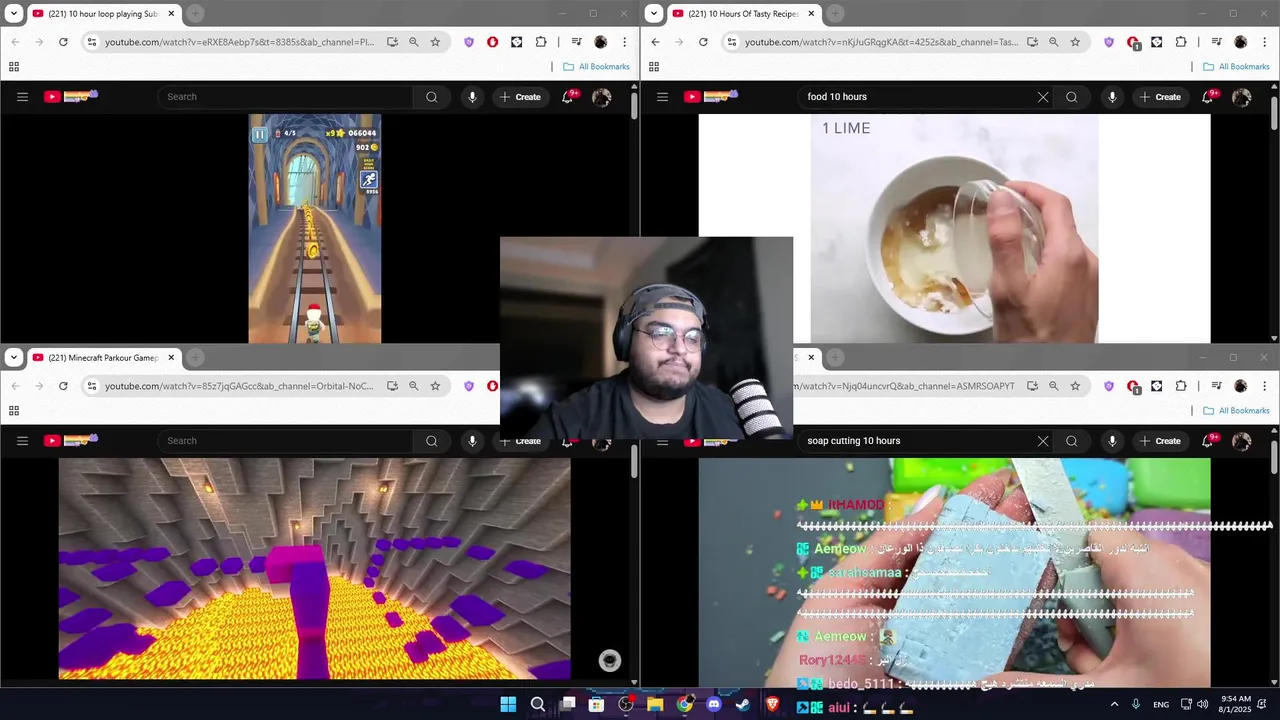Viewport: 1280px width, 720px height.
Task: Open uBlock extension in Subway Surfers window
Action: (492, 42)
